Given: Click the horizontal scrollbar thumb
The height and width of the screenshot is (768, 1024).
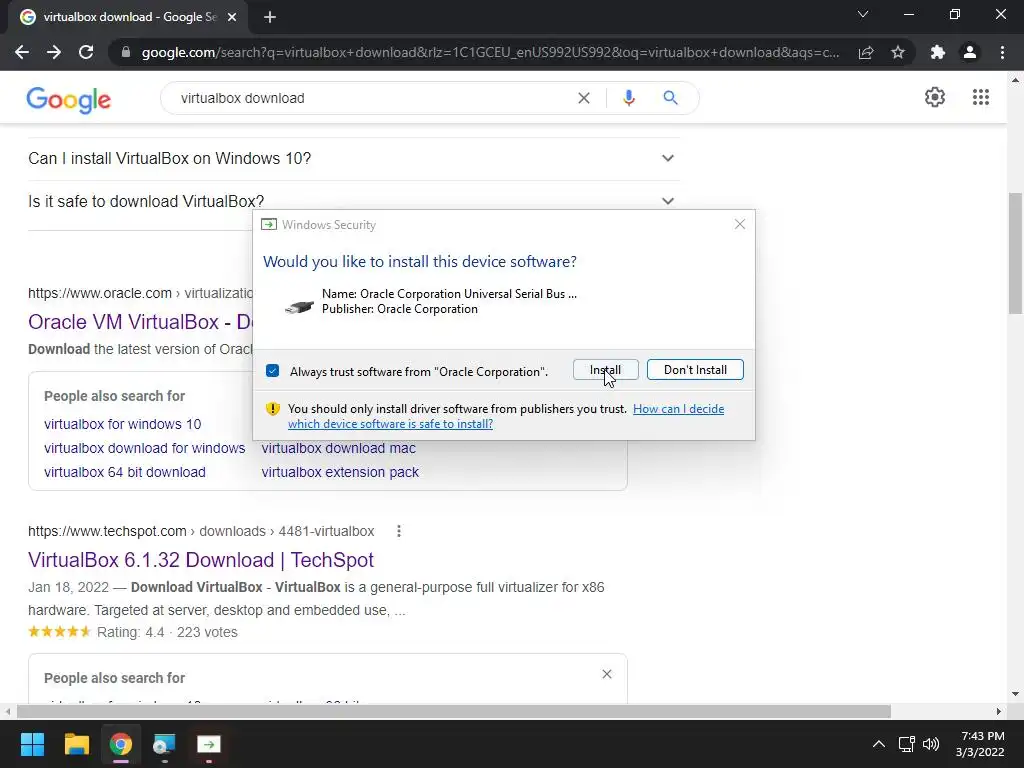Looking at the screenshot, I should (454, 711).
